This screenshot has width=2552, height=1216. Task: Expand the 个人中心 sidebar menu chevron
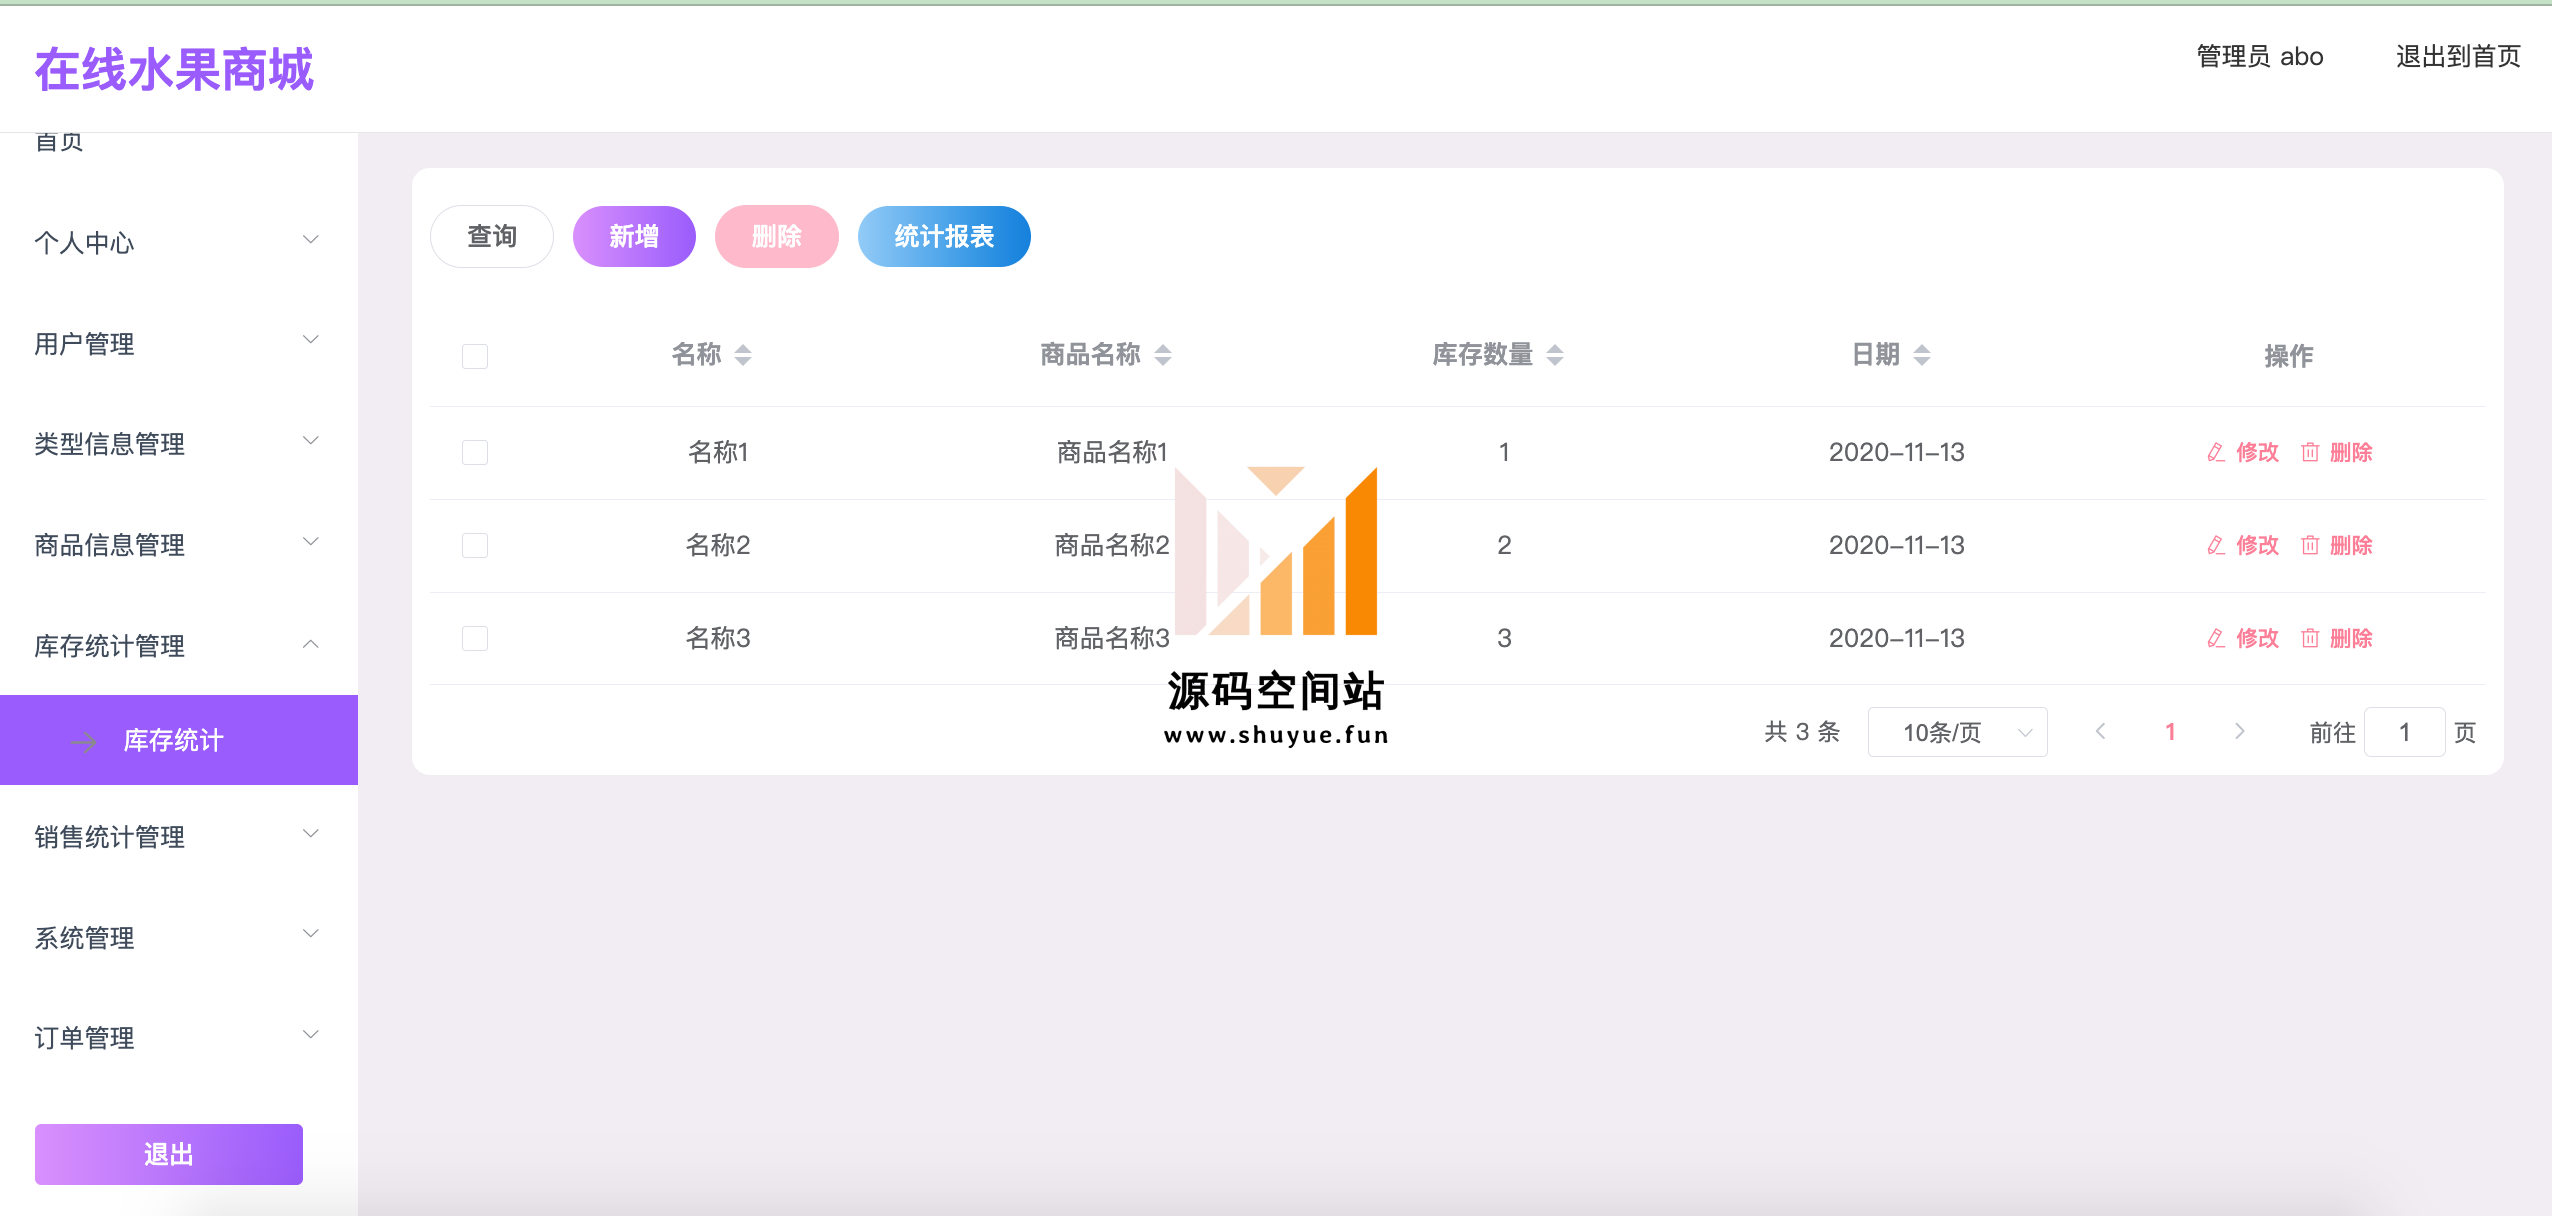[x=311, y=240]
